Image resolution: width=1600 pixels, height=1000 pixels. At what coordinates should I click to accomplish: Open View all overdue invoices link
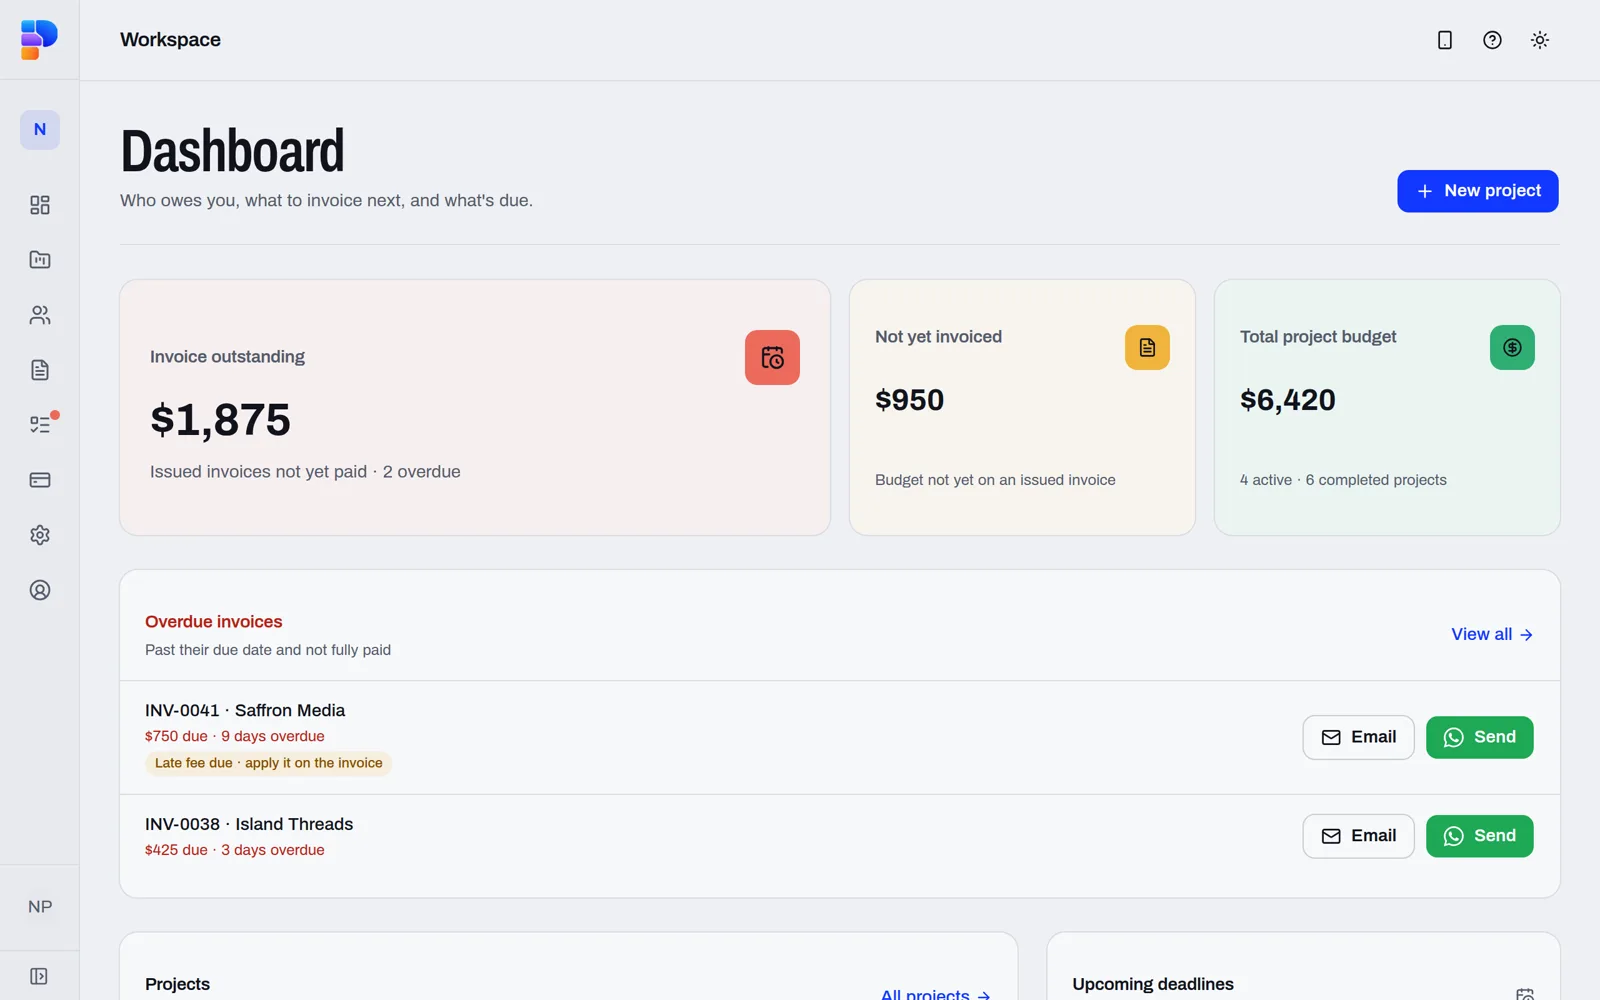click(1491, 634)
